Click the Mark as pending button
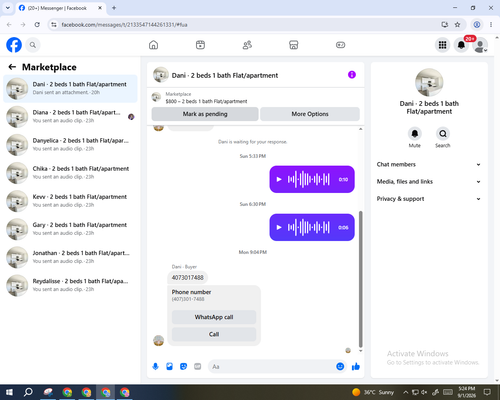The image size is (500, 400). click(x=205, y=114)
